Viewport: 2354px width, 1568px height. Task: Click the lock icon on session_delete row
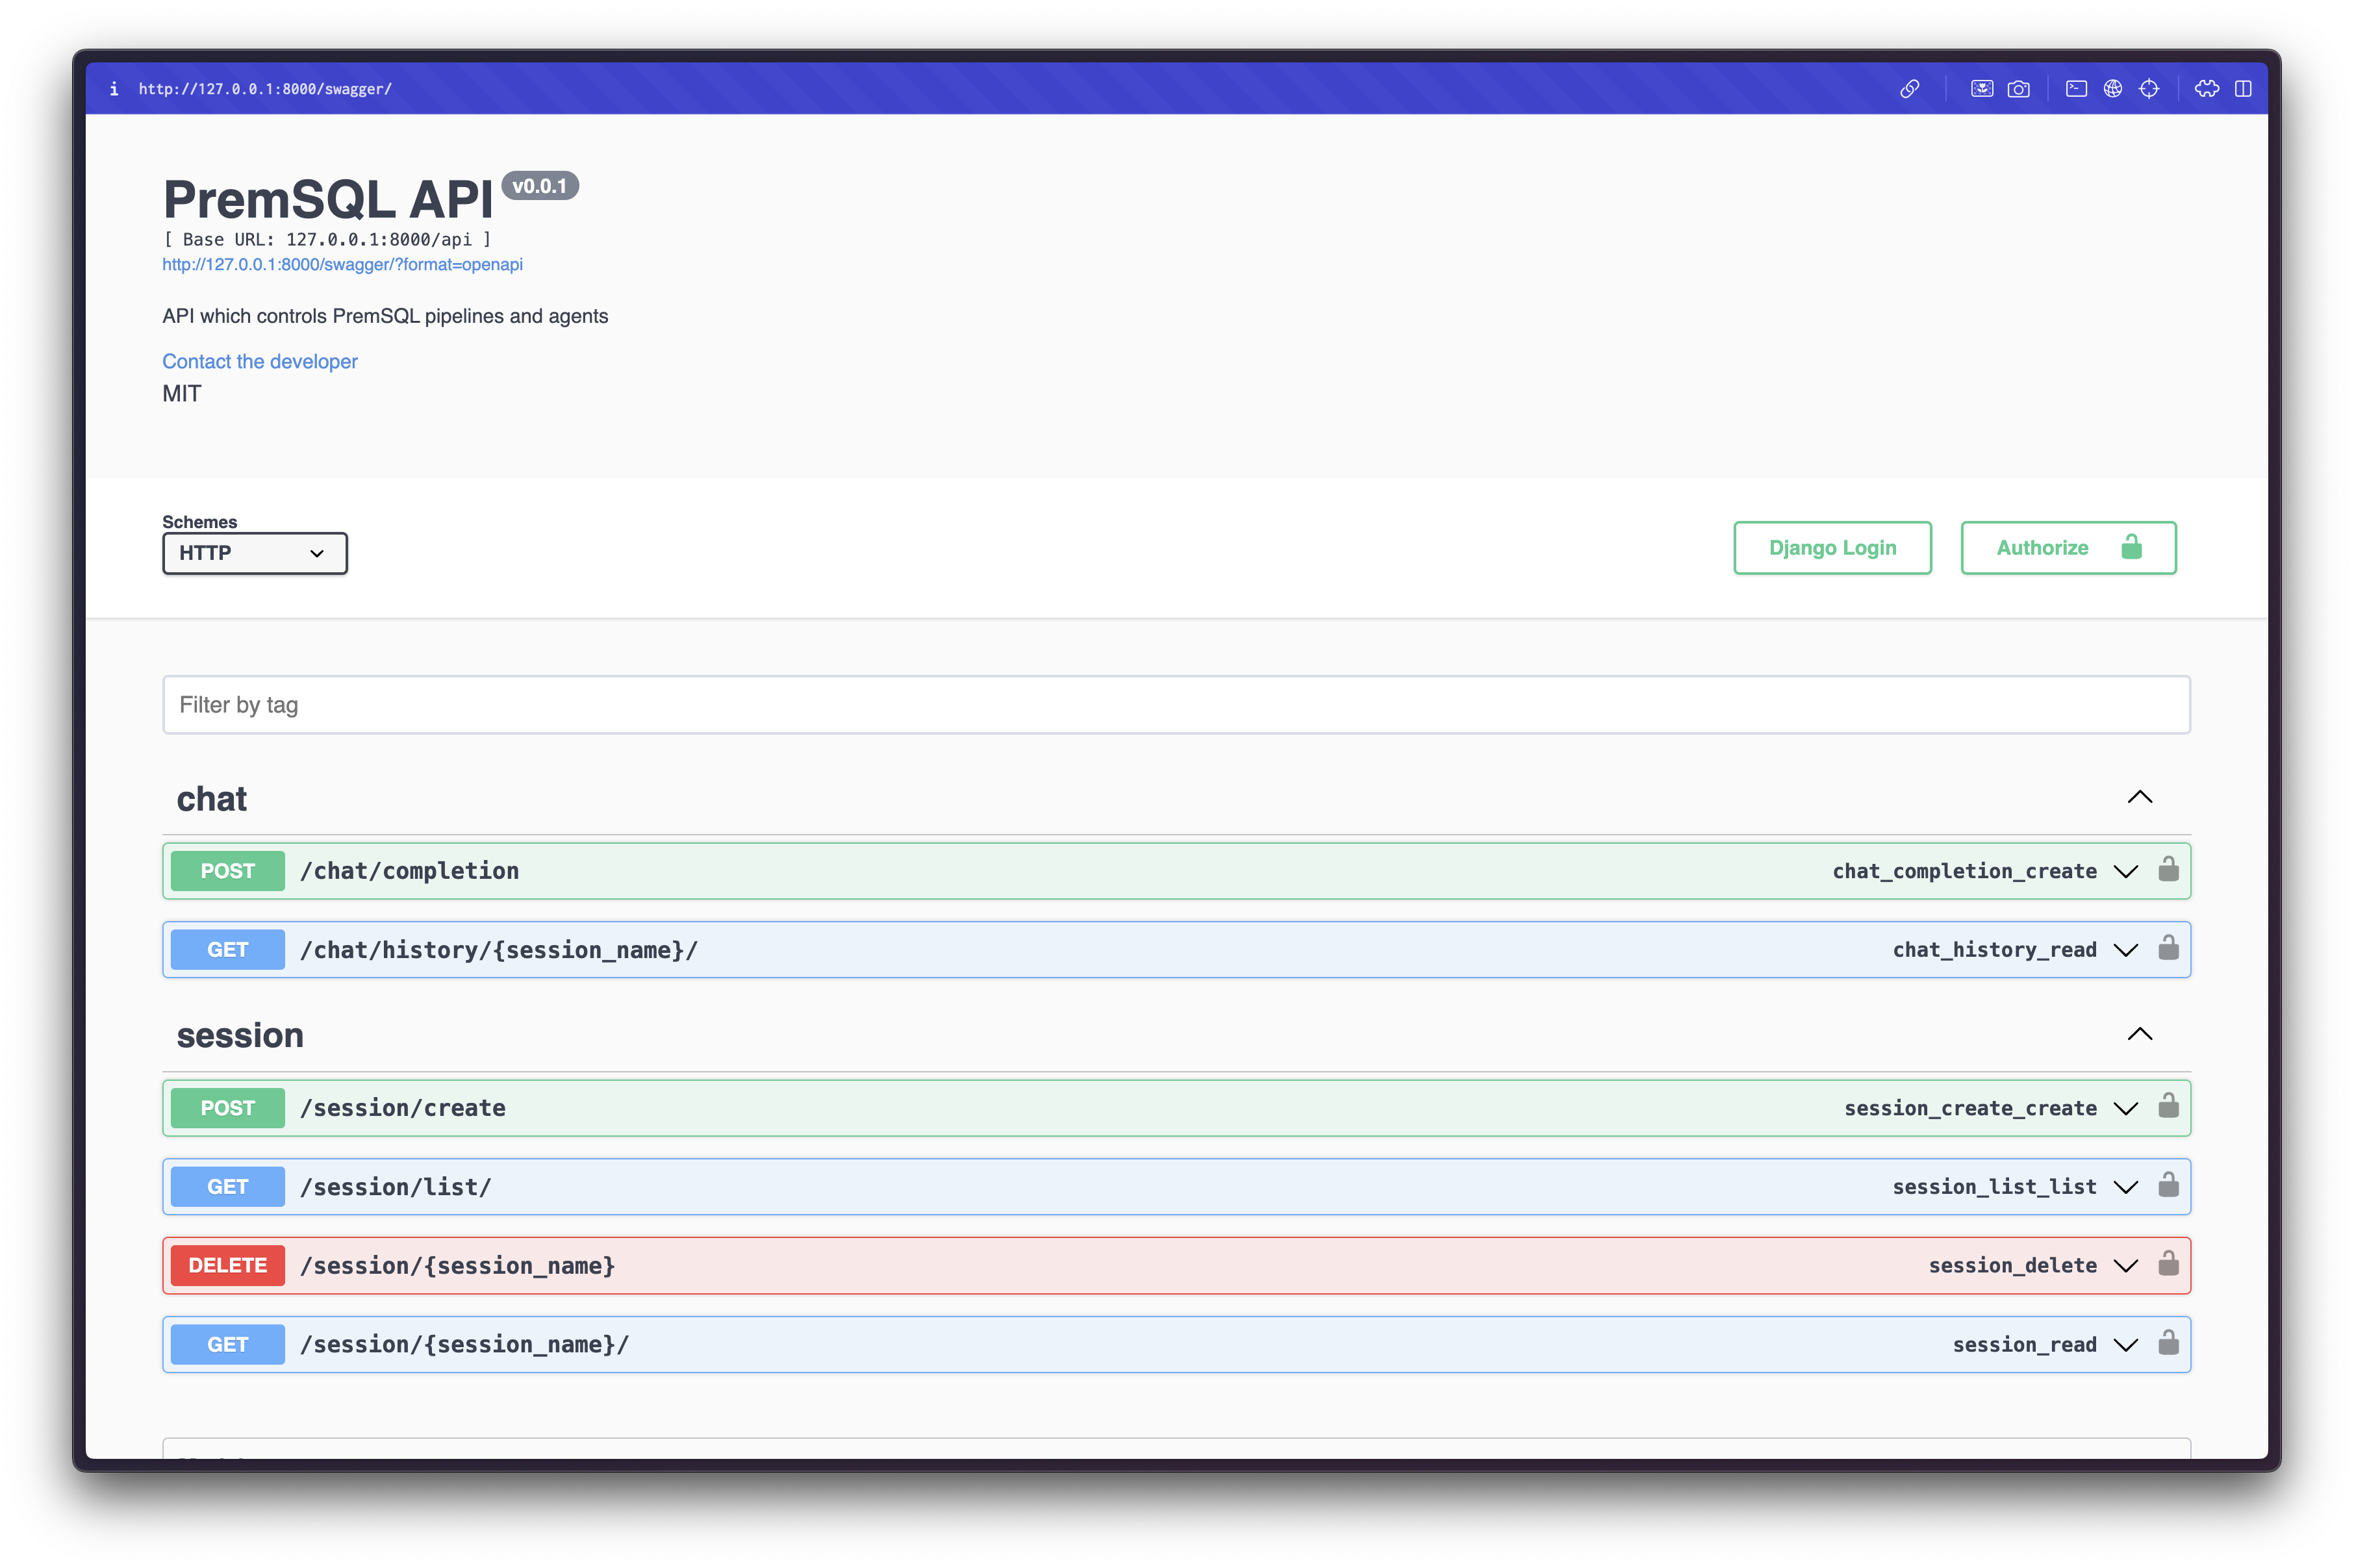coord(2168,1264)
